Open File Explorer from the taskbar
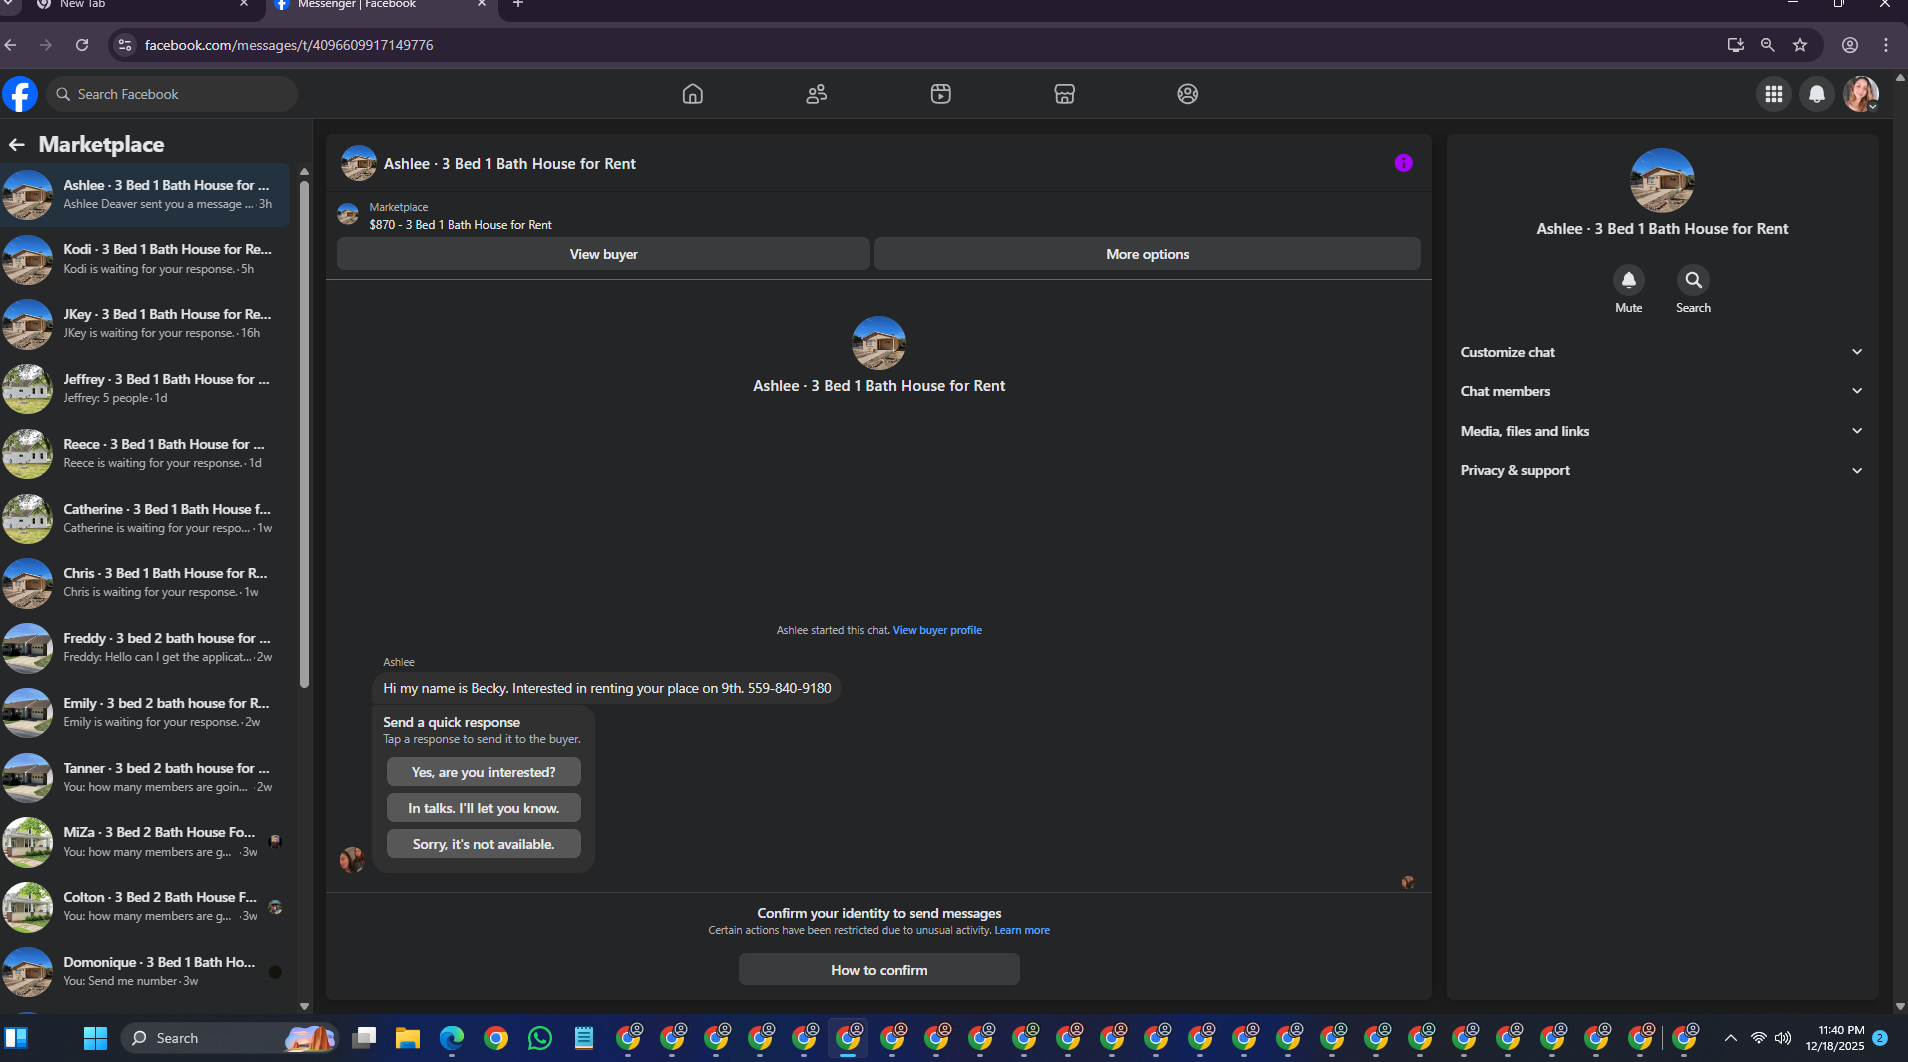Image resolution: width=1908 pixels, height=1062 pixels. tap(408, 1038)
